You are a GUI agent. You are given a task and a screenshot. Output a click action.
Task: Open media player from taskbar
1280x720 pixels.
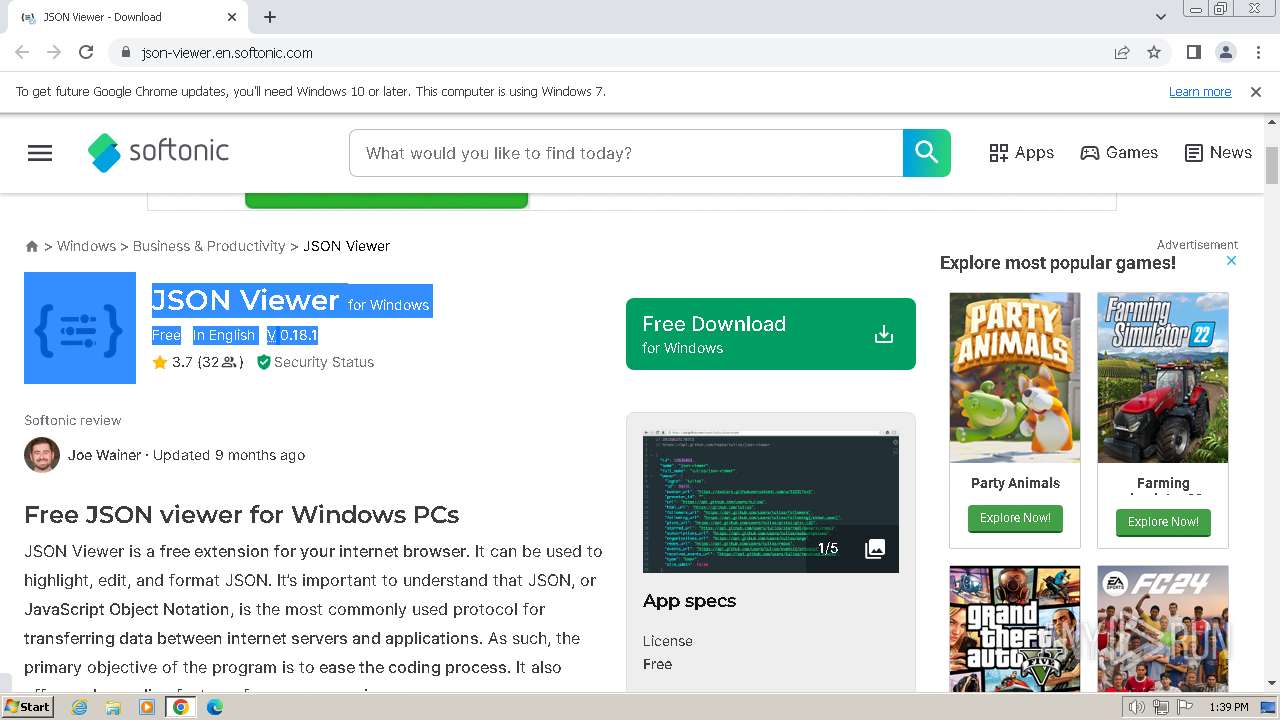[147, 707]
